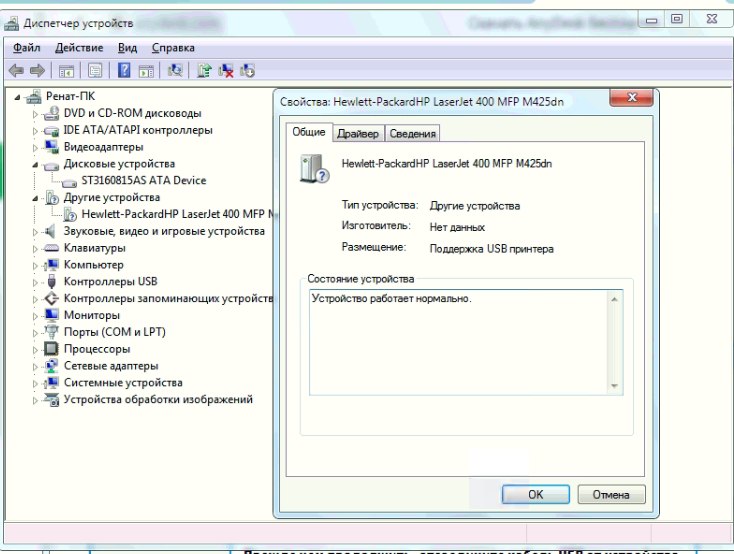This screenshot has height=554, width=734.
Task: Click the Контроллеры USB icon
Action: pyautogui.click(x=52, y=281)
